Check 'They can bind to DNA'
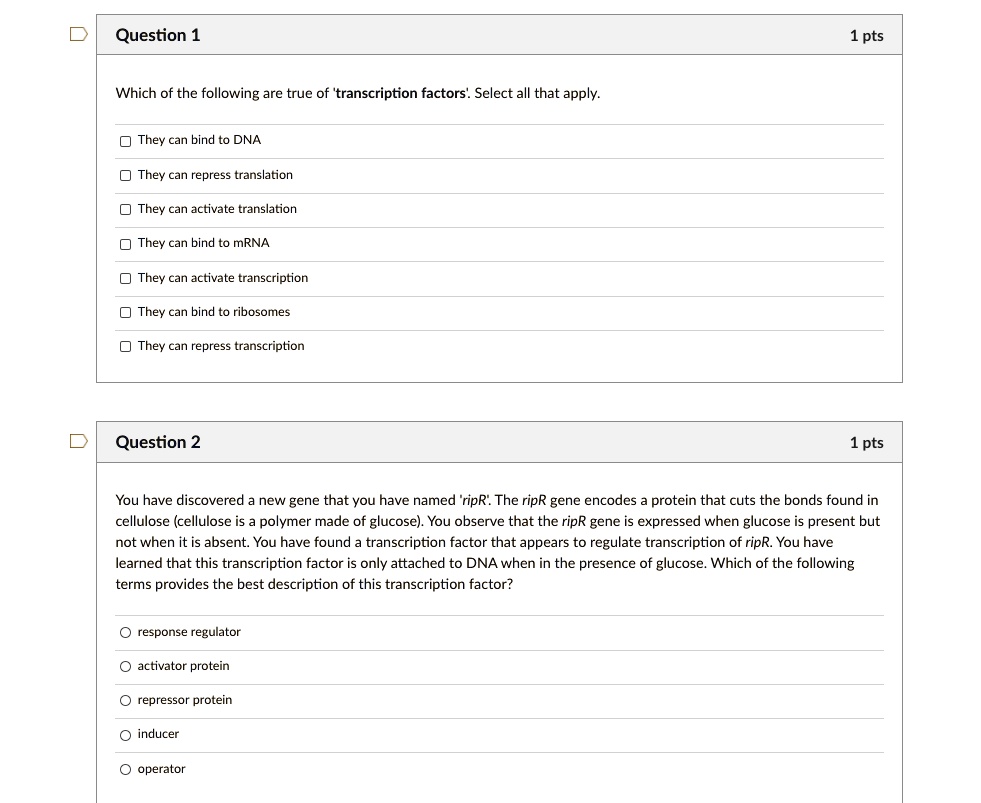The image size is (981, 803). pyautogui.click(x=125, y=141)
